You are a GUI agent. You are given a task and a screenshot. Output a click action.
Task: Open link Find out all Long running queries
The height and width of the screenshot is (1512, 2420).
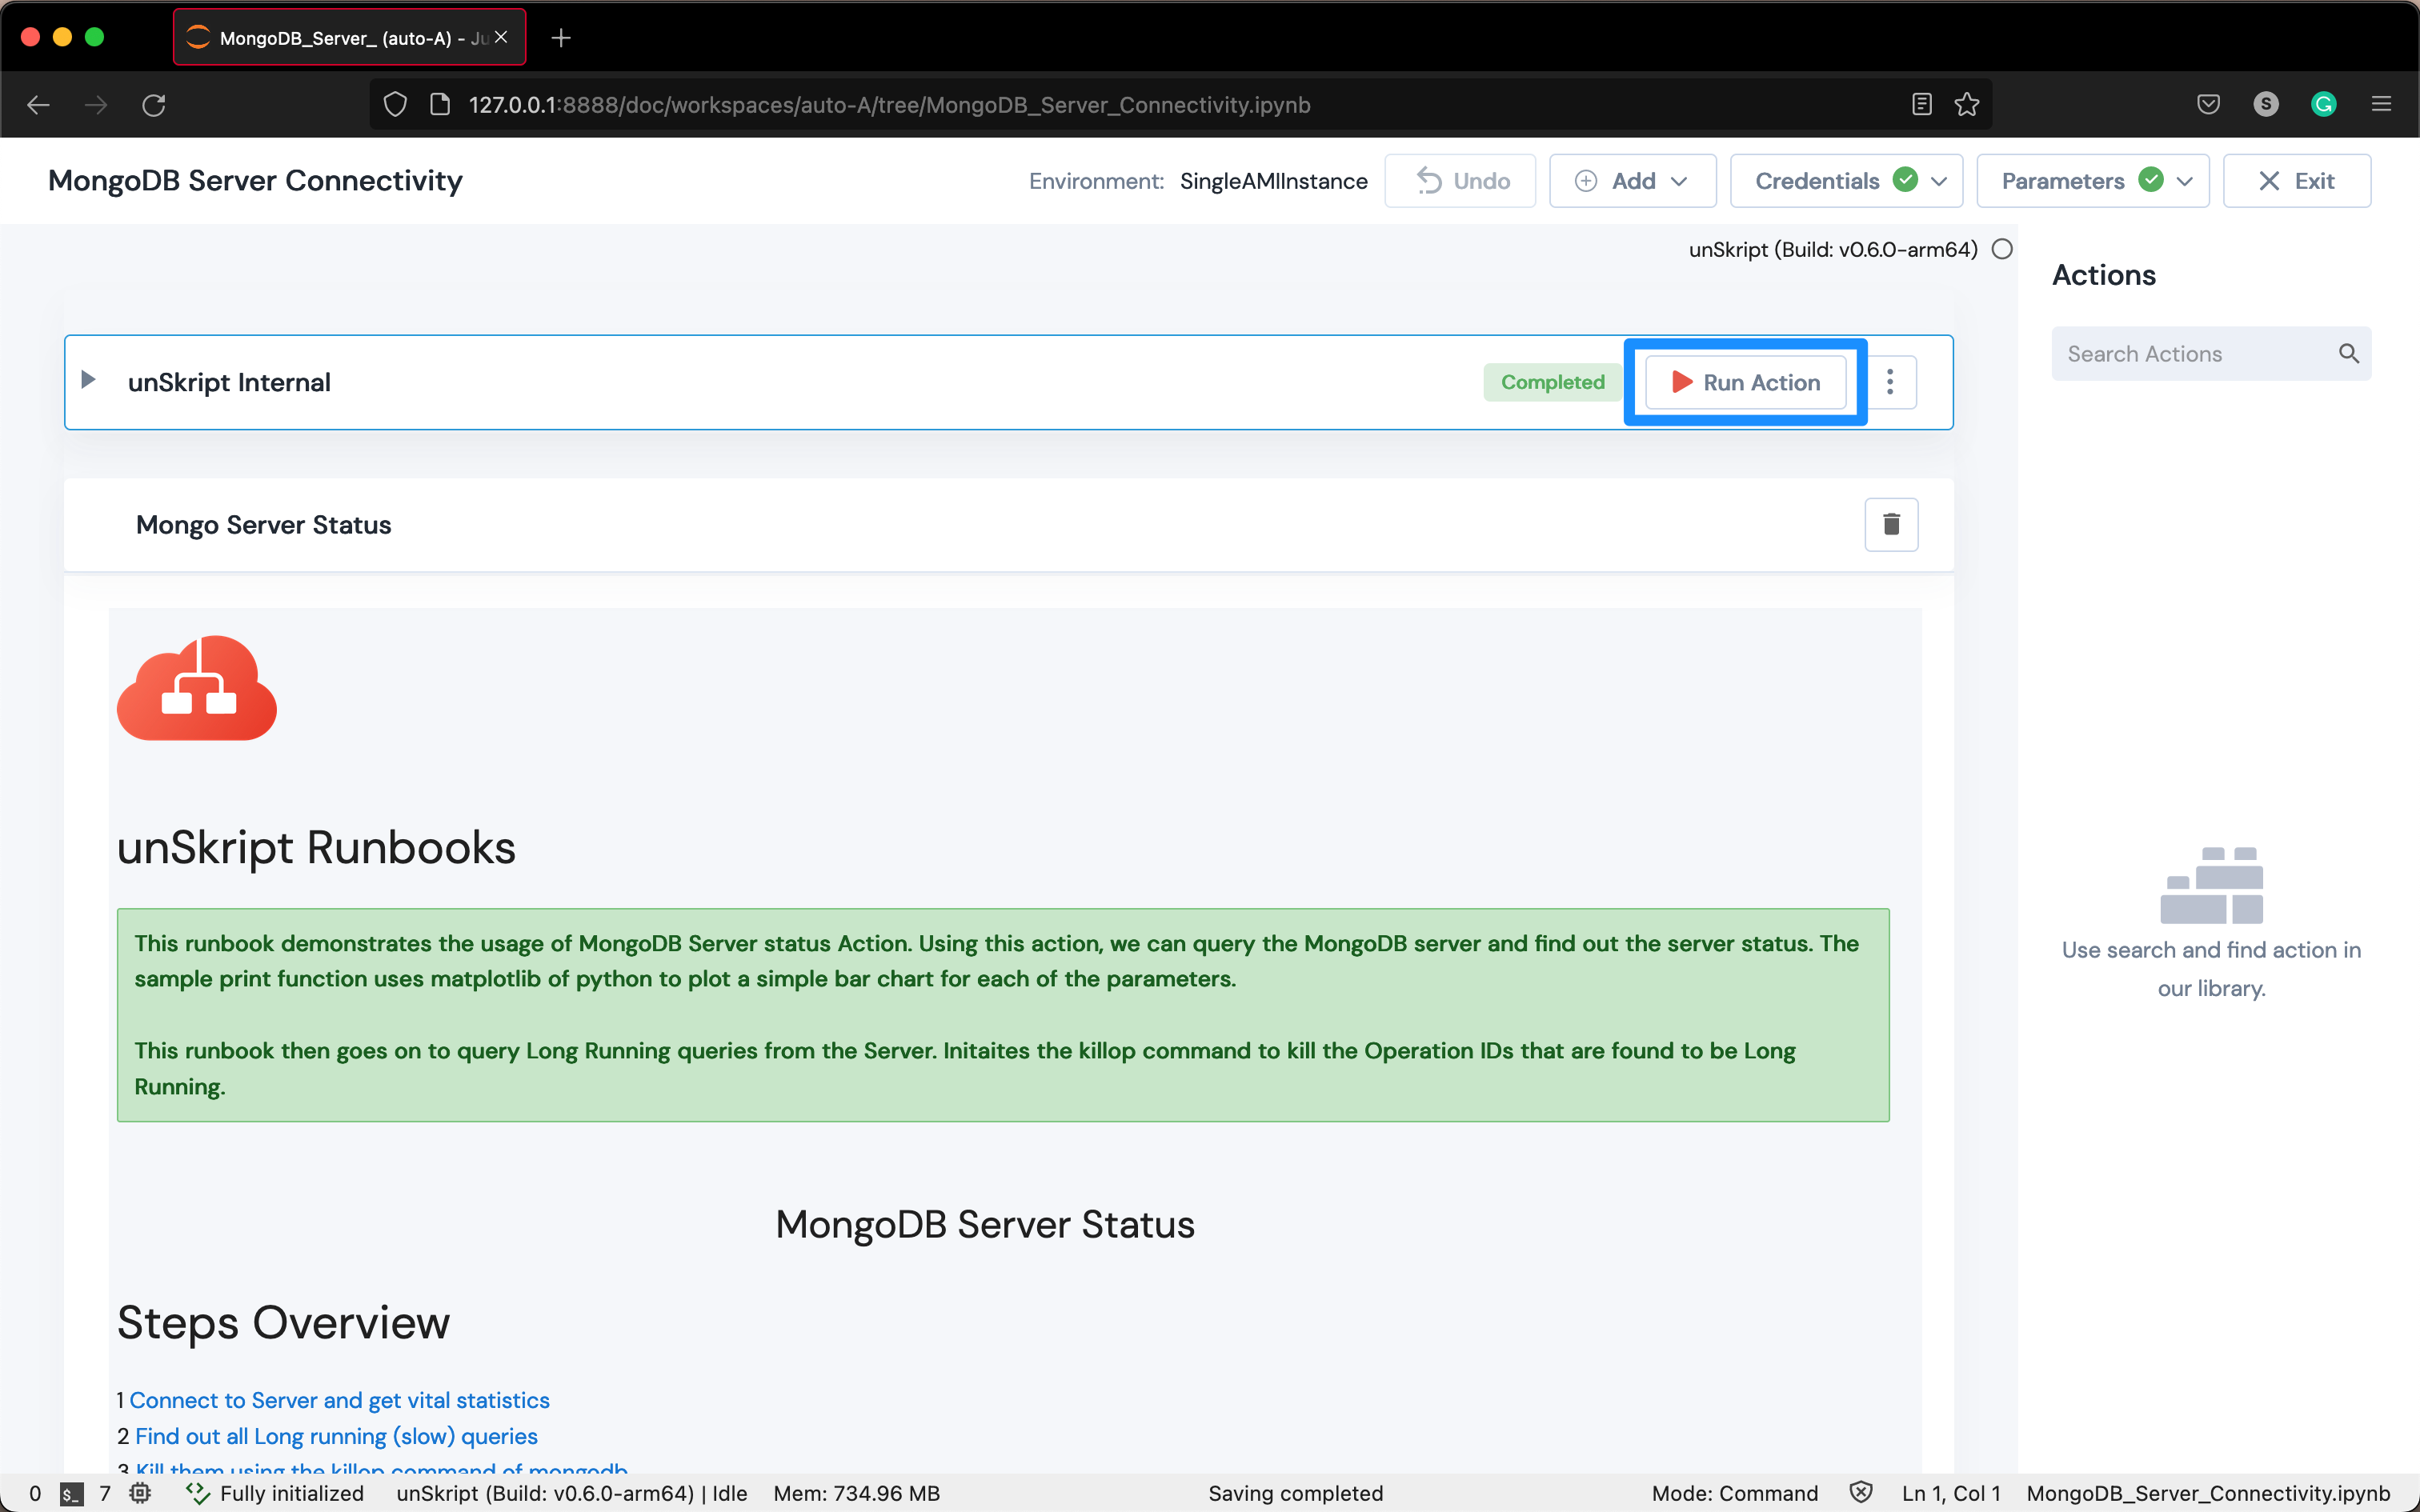336,1436
